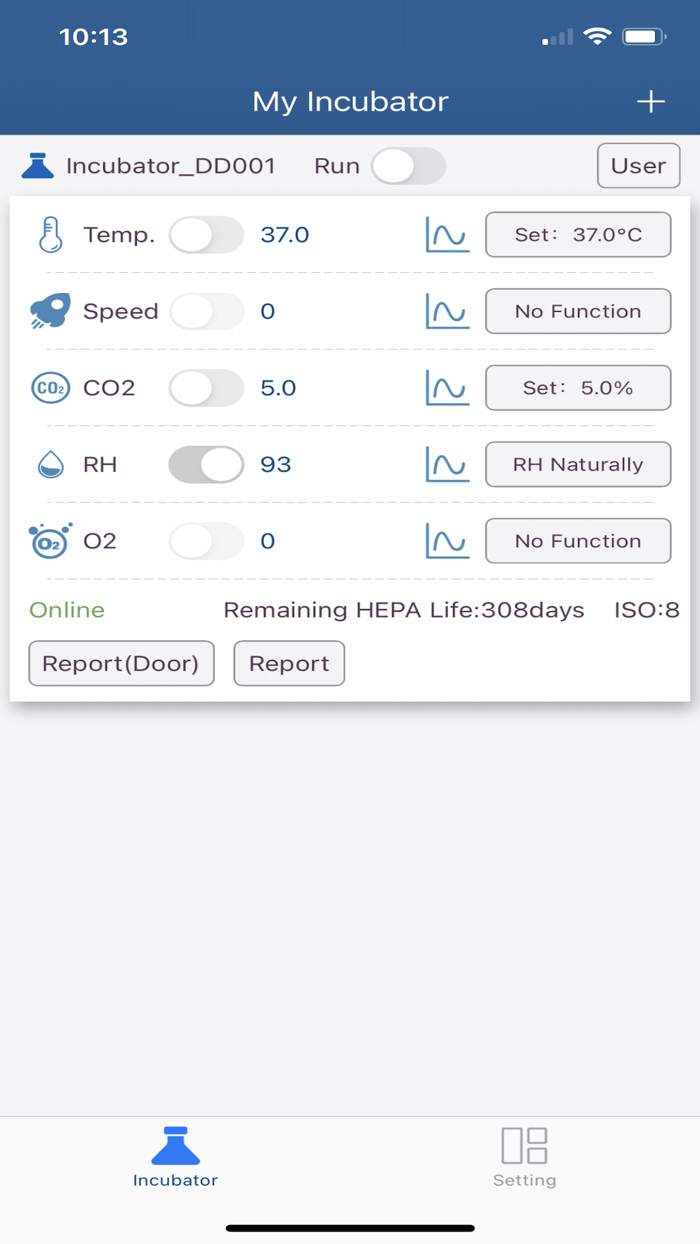Enable the CO2 switch

point(206,388)
